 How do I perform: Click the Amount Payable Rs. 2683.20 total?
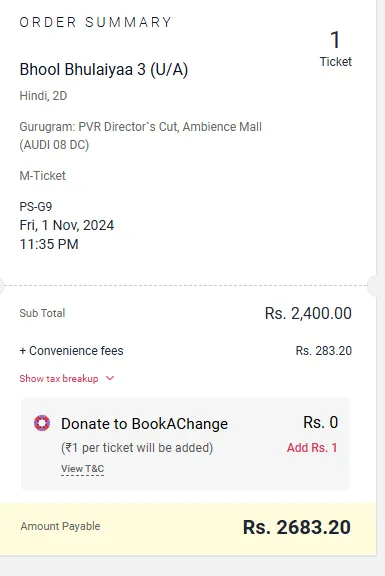(x=297, y=527)
